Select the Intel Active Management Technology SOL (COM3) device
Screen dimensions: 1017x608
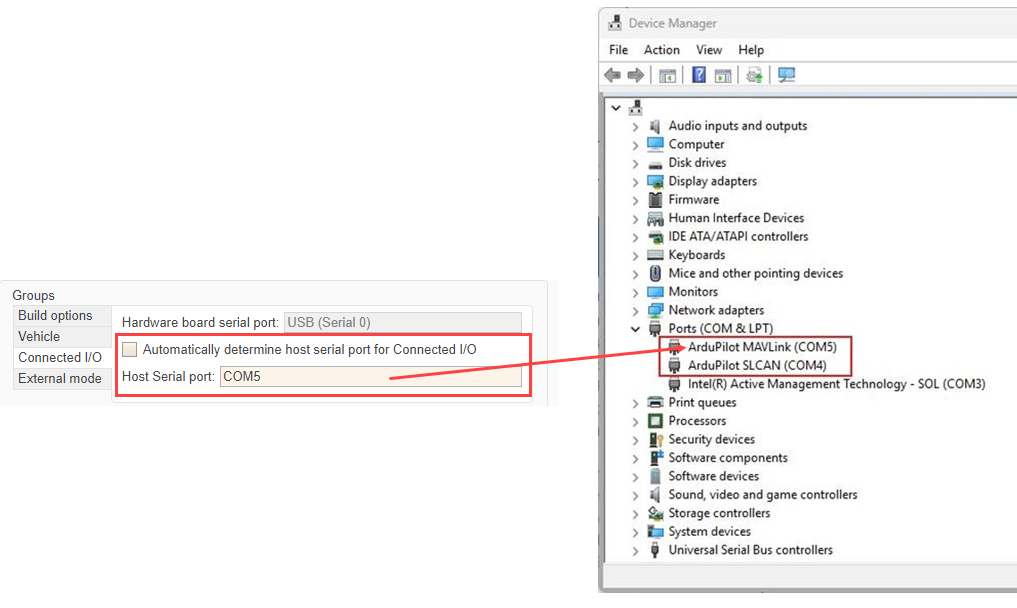click(836, 384)
